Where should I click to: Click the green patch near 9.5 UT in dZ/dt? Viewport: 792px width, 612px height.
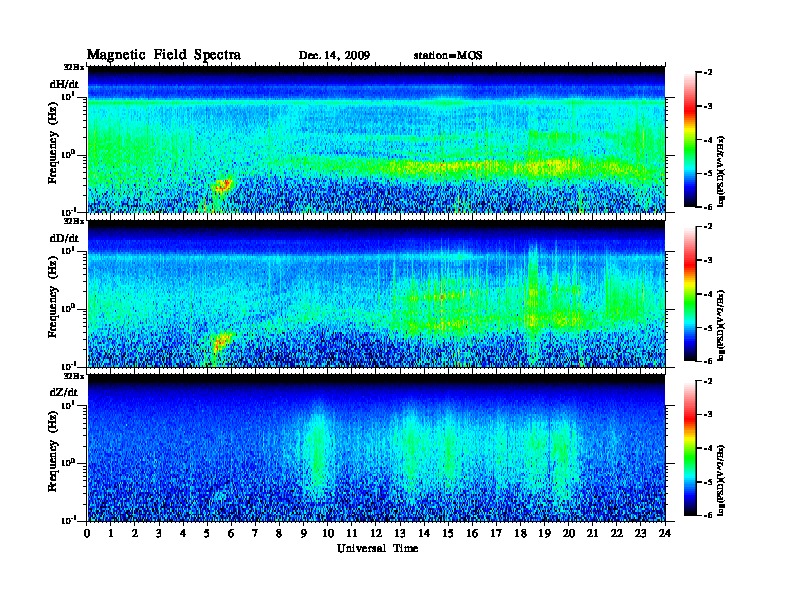pos(317,457)
